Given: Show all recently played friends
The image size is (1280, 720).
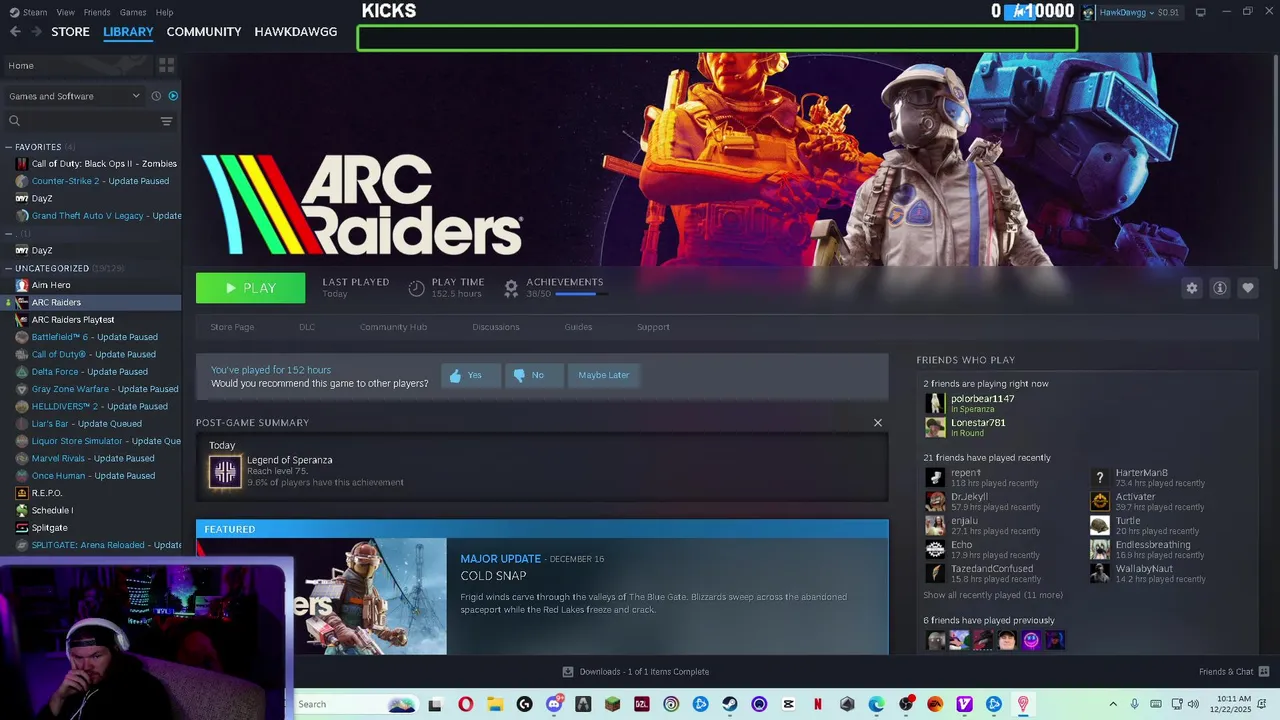Looking at the screenshot, I should point(992,595).
